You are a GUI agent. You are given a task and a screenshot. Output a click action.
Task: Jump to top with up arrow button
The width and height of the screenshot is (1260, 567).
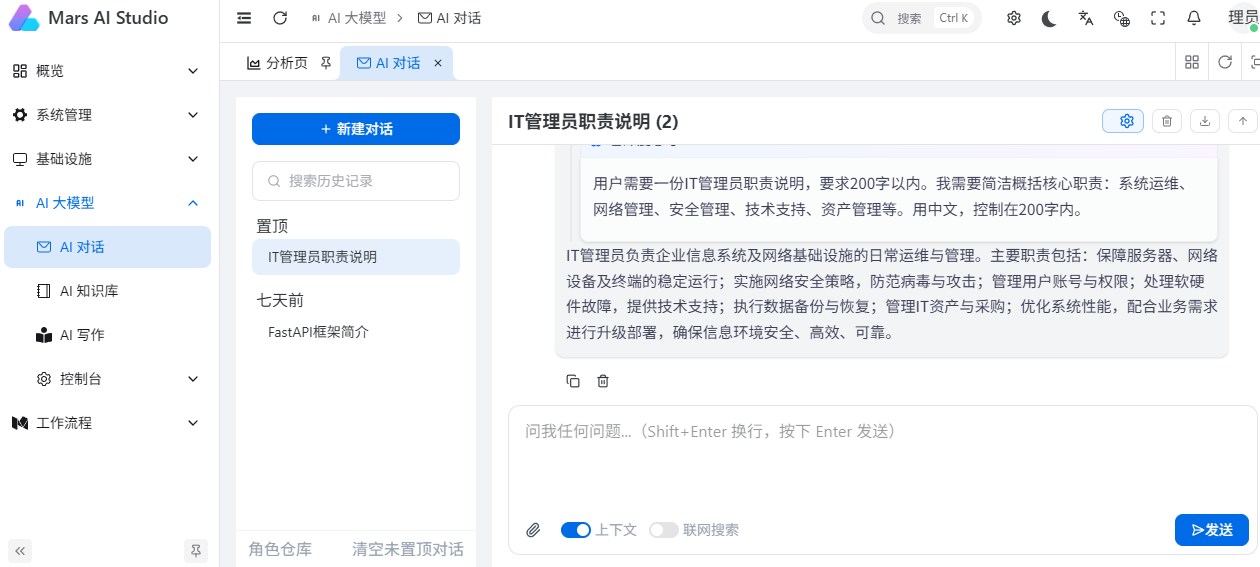tap(1243, 121)
